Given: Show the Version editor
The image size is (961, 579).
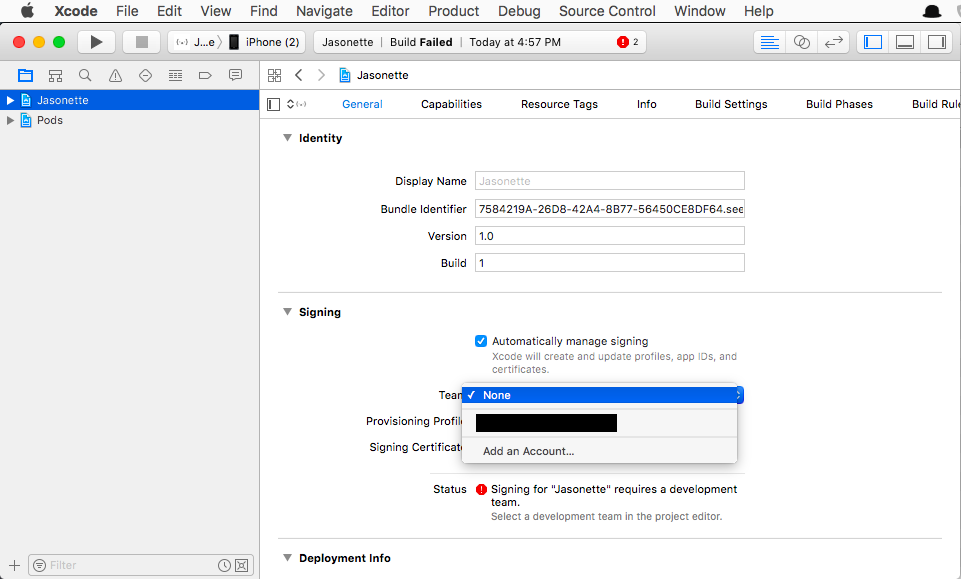Looking at the screenshot, I should click(x=834, y=42).
